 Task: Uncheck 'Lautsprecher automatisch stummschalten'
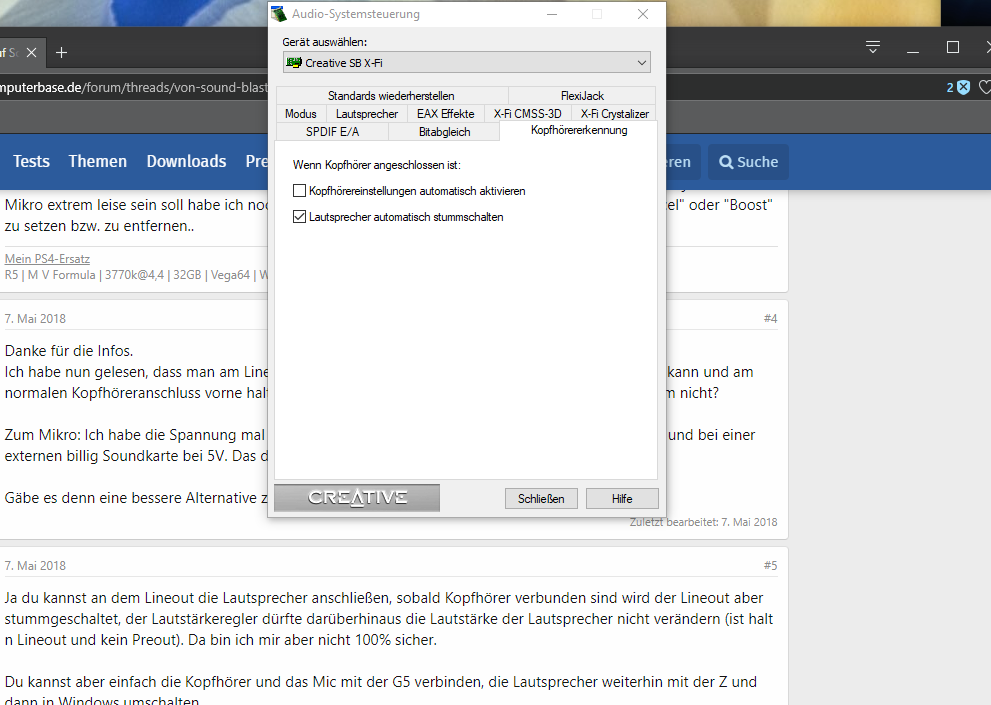(x=300, y=217)
